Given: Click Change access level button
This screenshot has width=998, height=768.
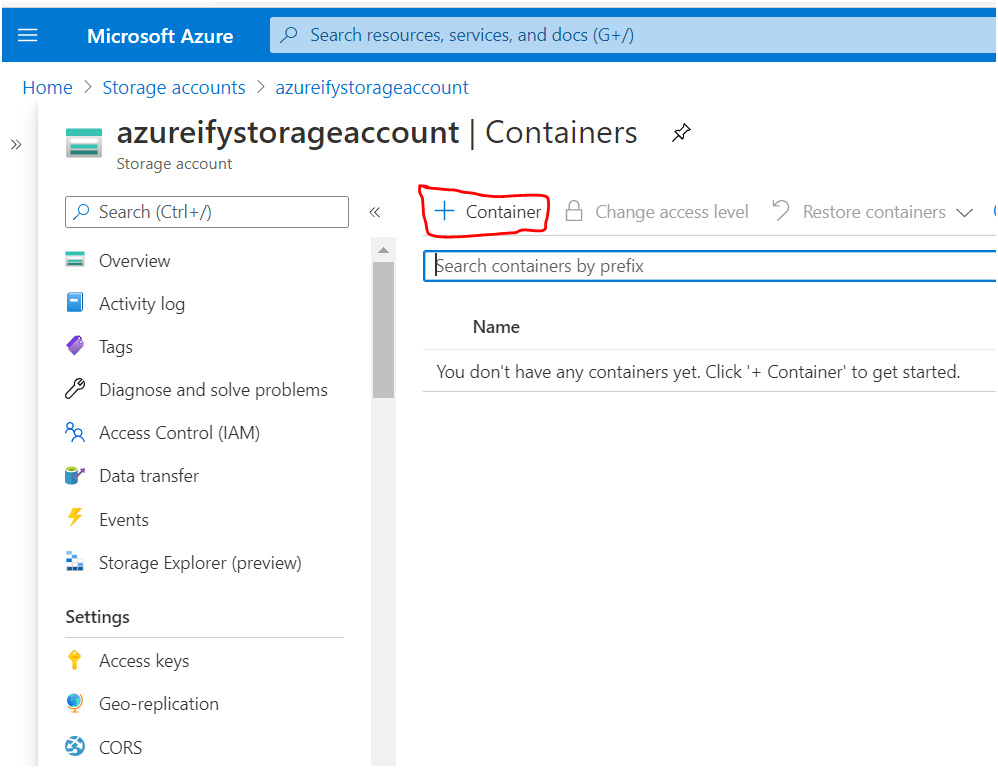Looking at the screenshot, I should coord(657,211).
